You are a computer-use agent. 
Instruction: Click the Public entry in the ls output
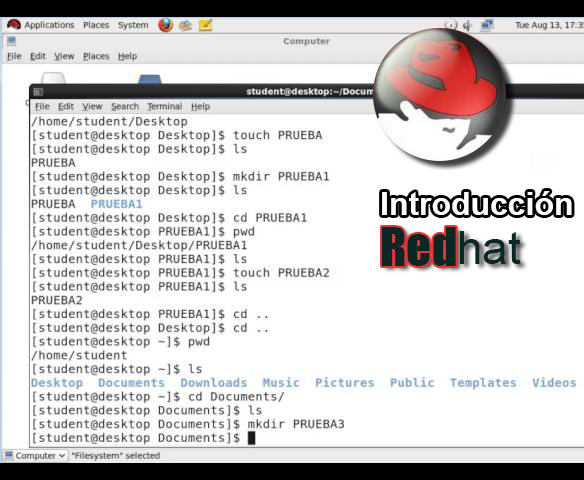click(412, 383)
